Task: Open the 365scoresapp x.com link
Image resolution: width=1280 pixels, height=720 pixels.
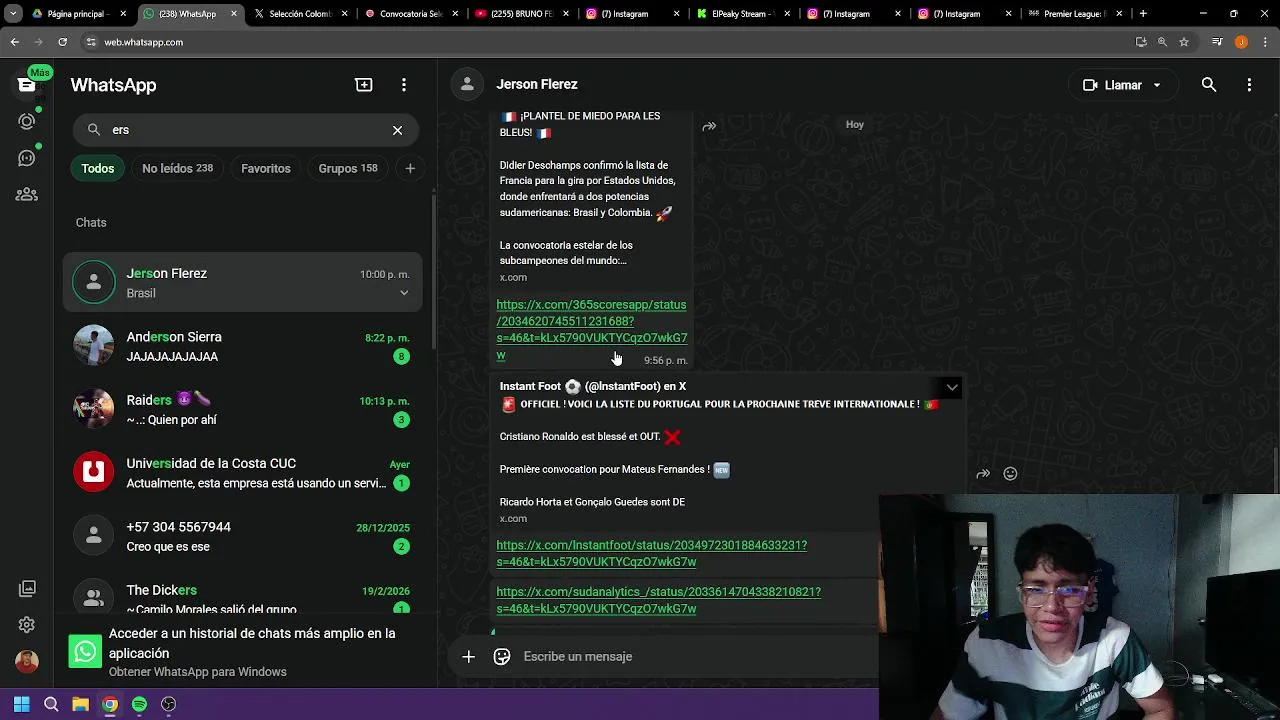Action: pyautogui.click(x=592, y=329)
